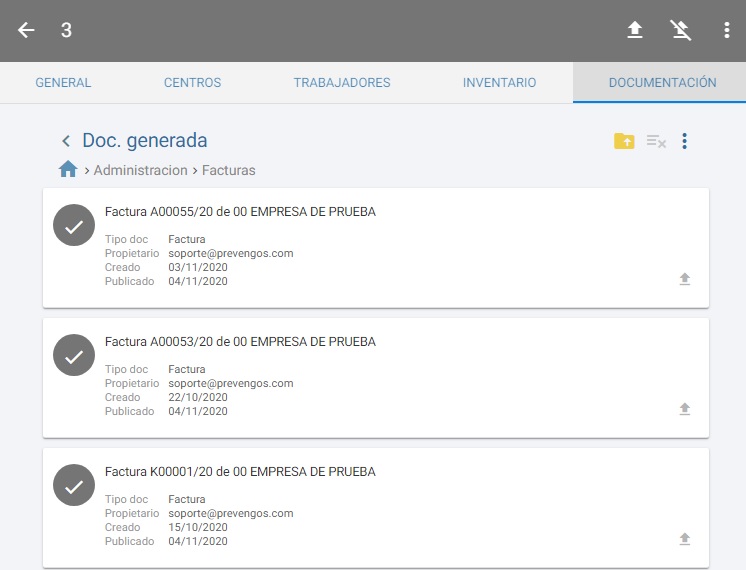The image size is (746, 570).
Task: Switch to the General tab
Action: (63, 83)
